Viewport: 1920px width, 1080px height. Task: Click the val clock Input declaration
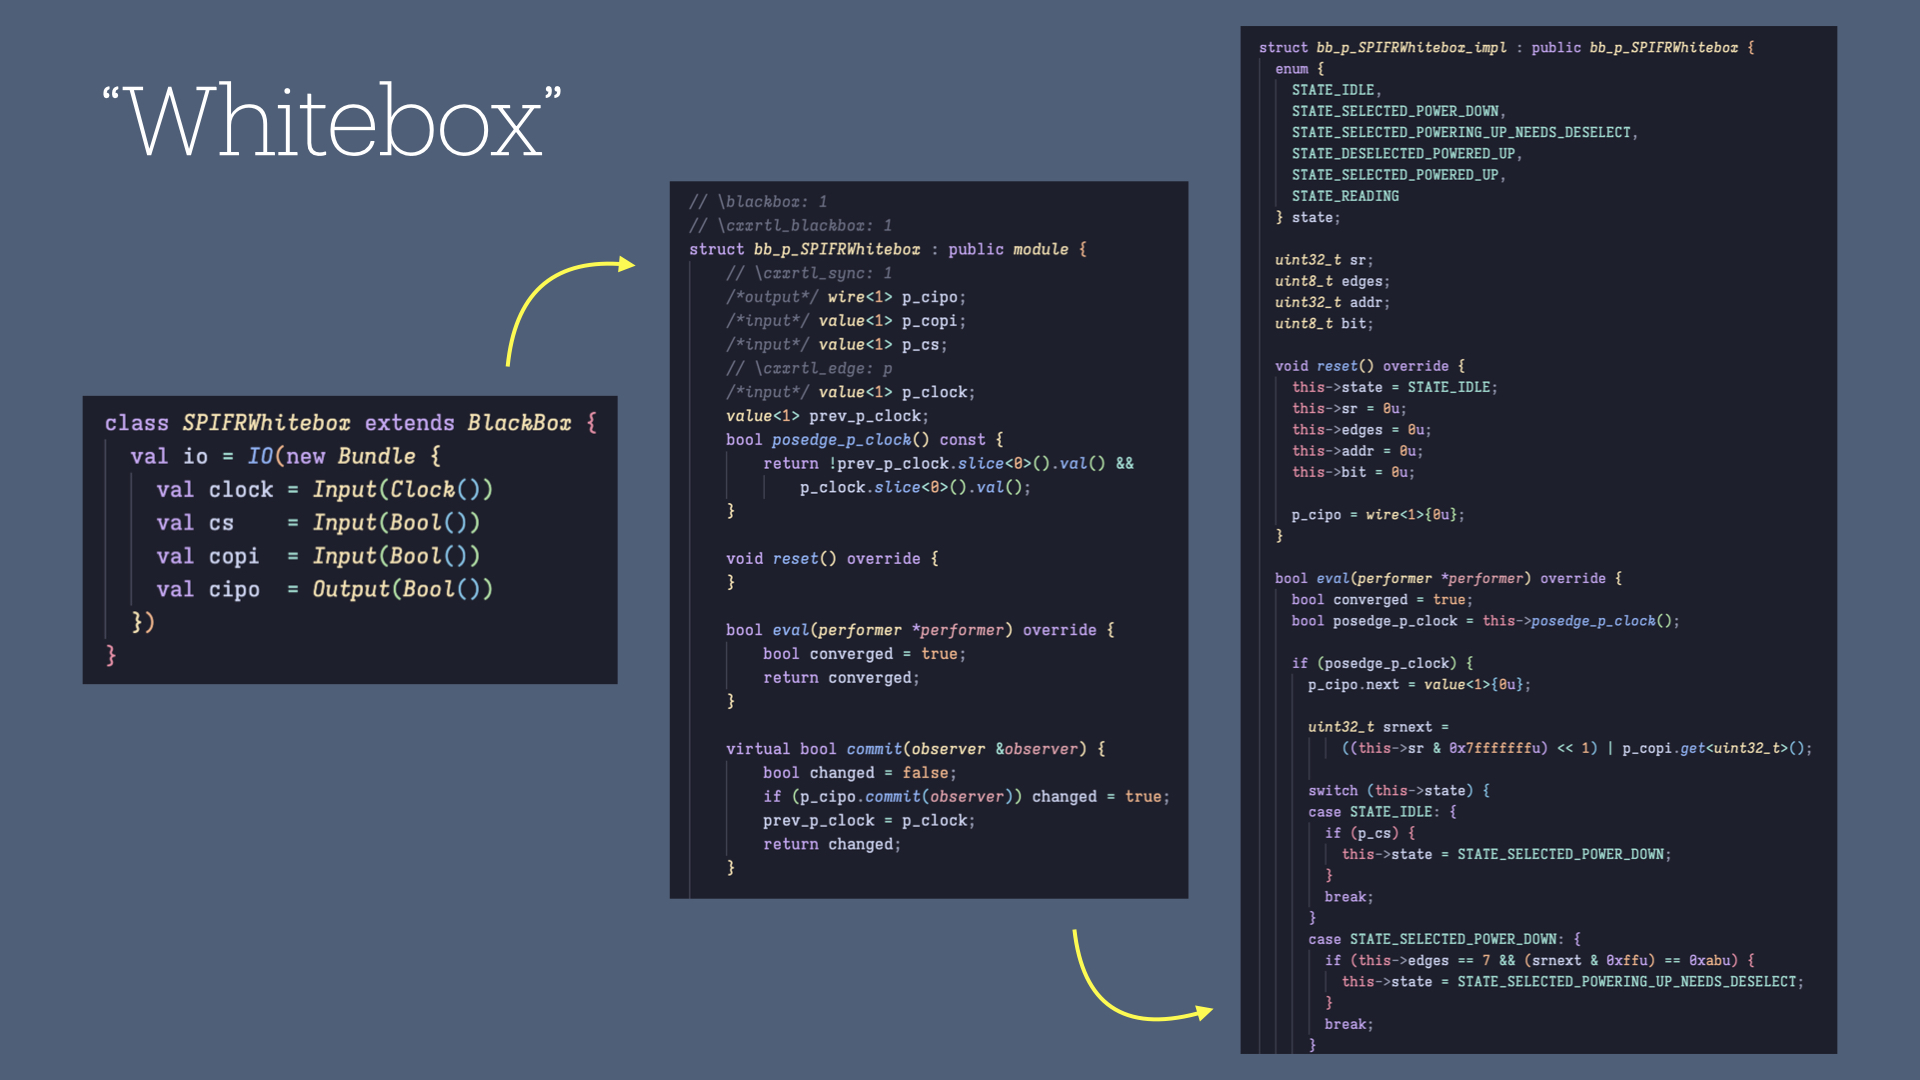299,489
